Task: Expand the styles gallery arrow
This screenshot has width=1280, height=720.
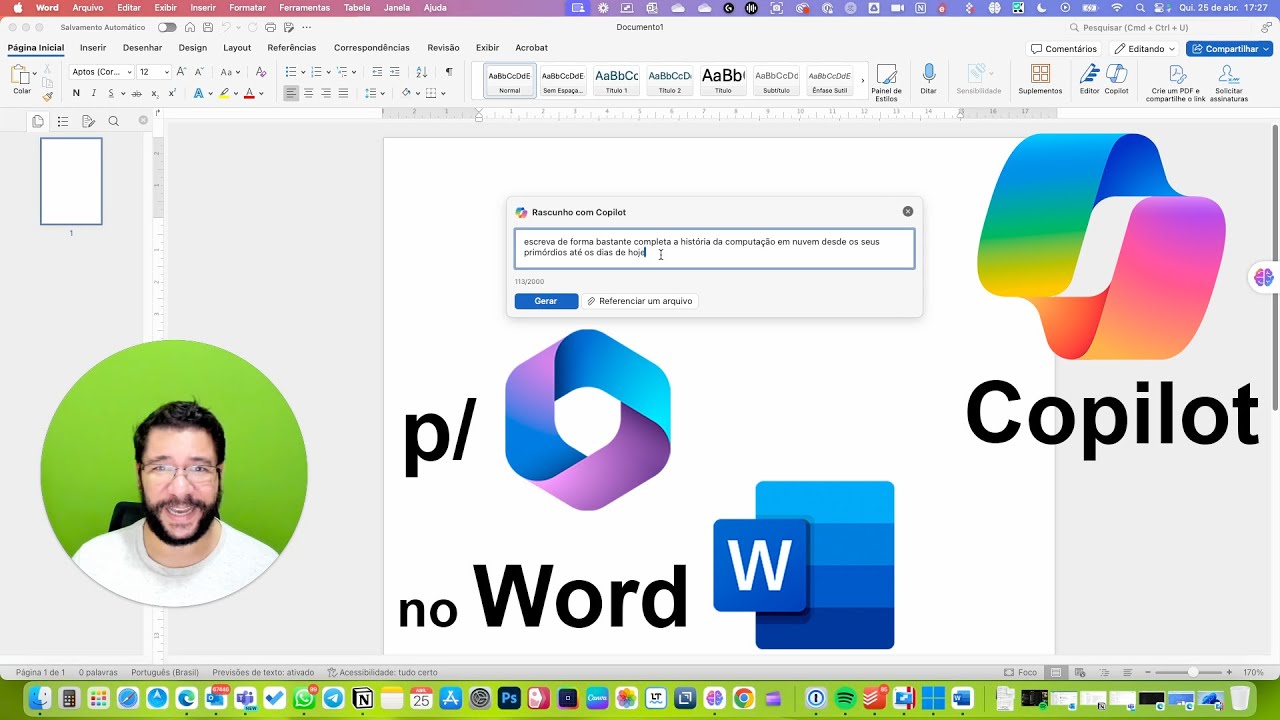Action: point(863,80)
